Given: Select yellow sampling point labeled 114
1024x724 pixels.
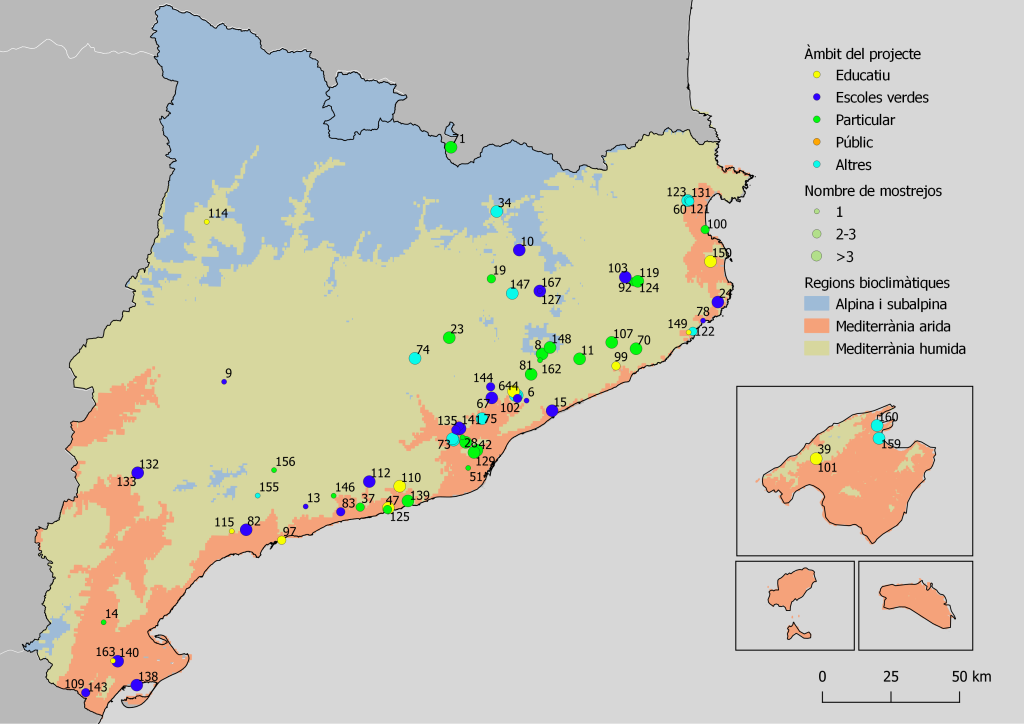Looking at the screenshot, I should [x=207, y=222].
